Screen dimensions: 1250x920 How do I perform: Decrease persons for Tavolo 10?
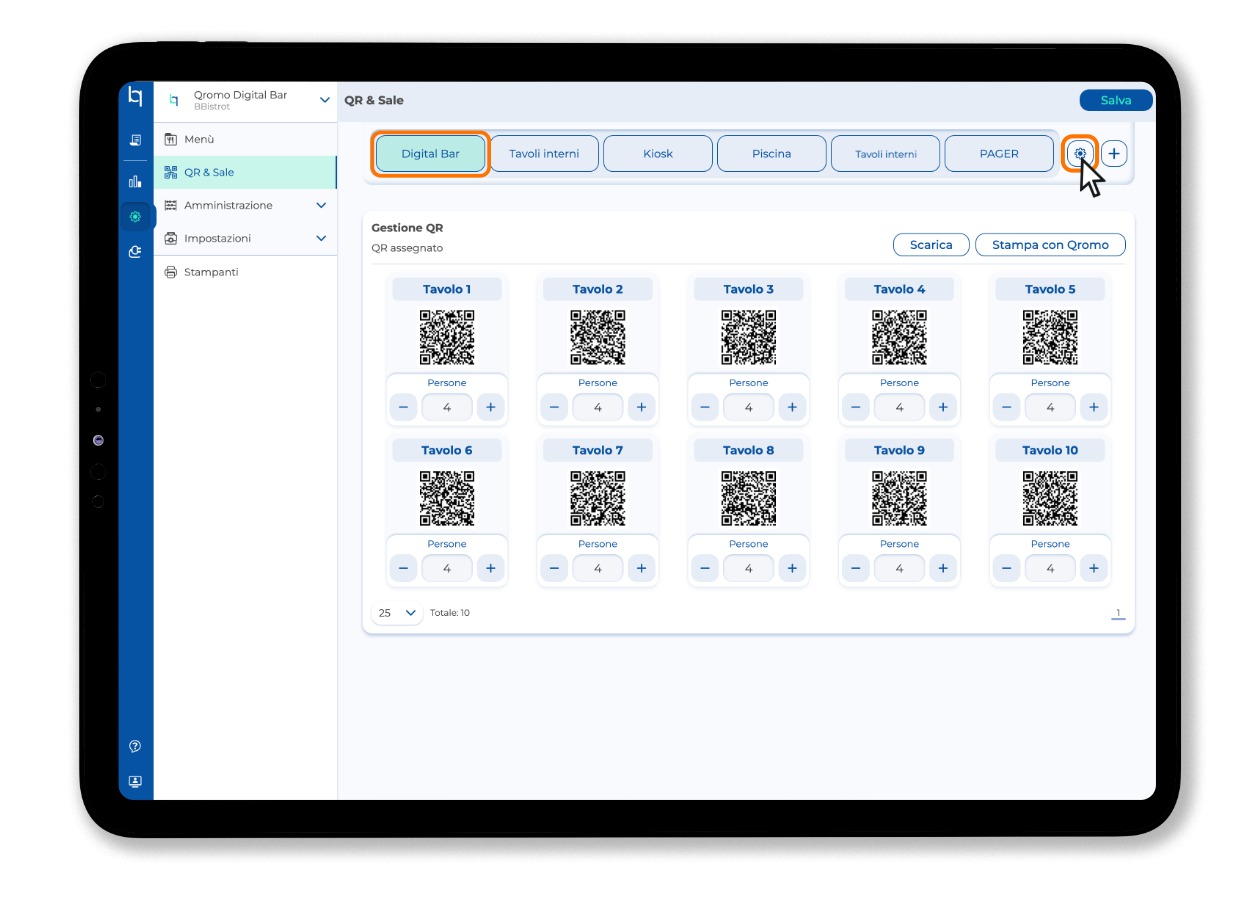1007,568
